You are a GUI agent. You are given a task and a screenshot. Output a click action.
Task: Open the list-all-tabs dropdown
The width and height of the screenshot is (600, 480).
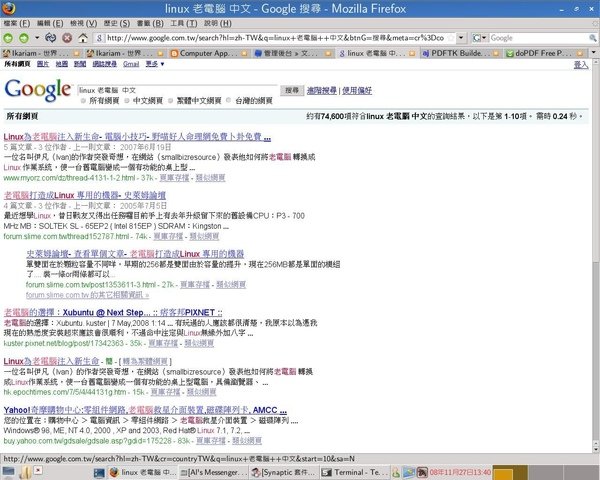[x=594, y=52]
